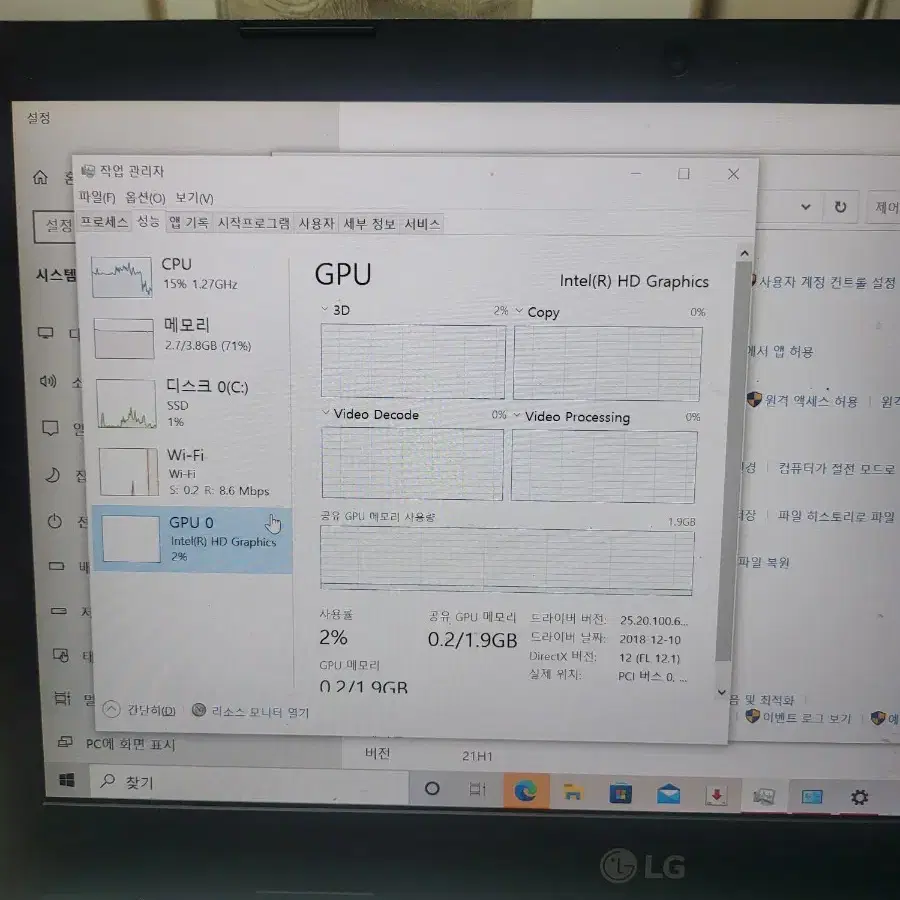
Task: Open the 파일(F) menu
Action: click(x=96, y=197)
